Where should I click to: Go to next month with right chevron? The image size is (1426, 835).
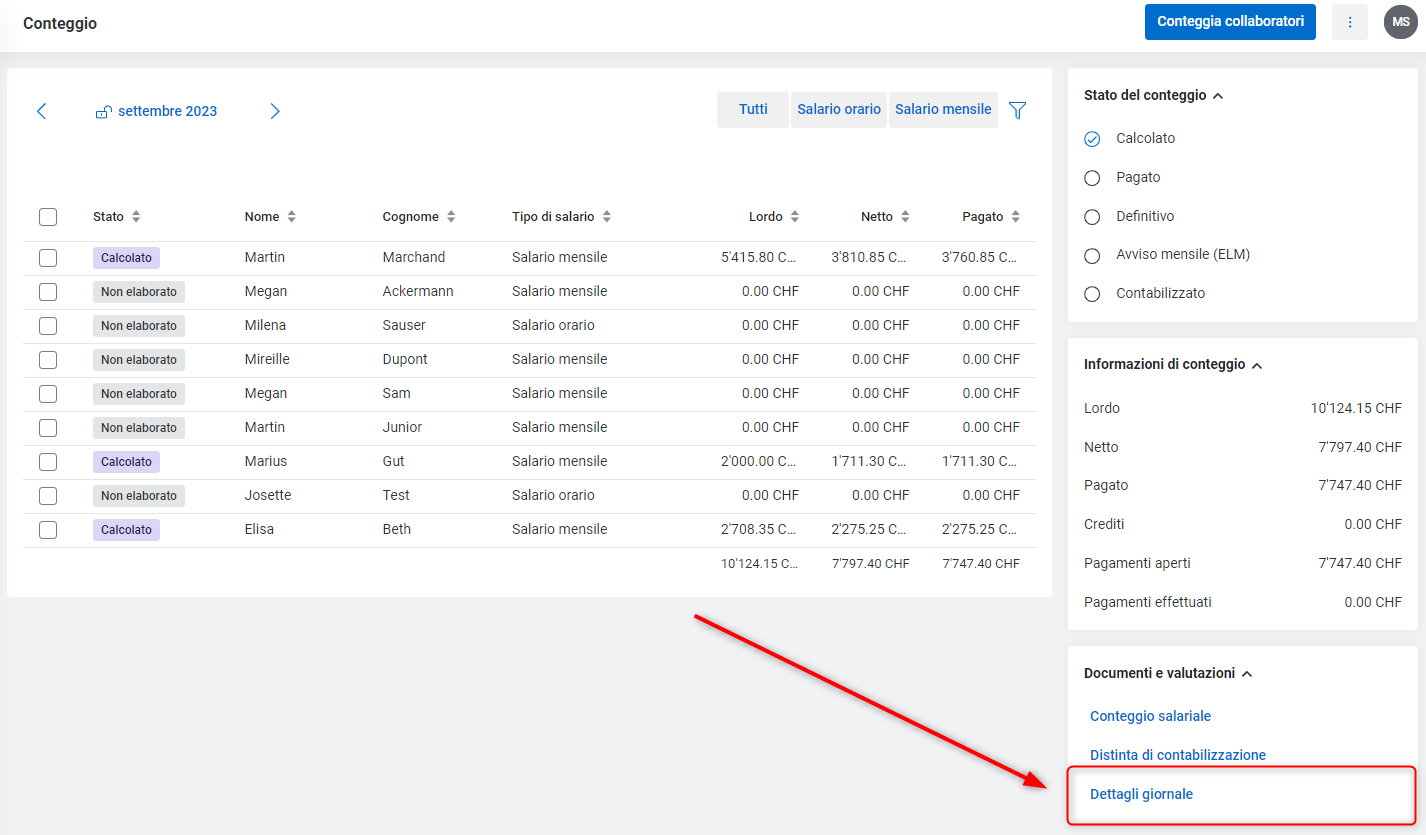pyautogui.click(x=275, y=111)
